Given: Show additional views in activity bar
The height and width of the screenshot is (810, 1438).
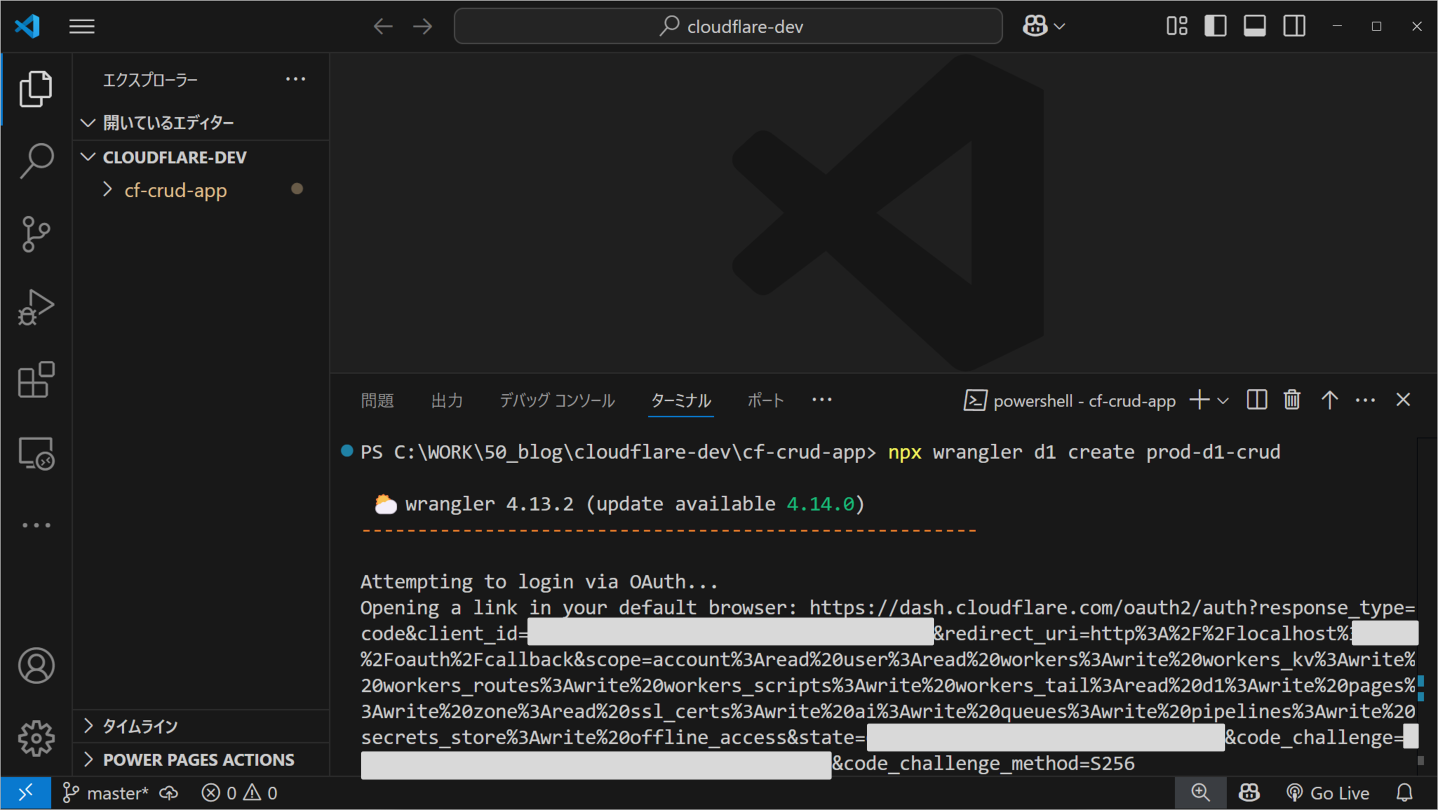Looking at the screenshot, I should click(36, 525).
